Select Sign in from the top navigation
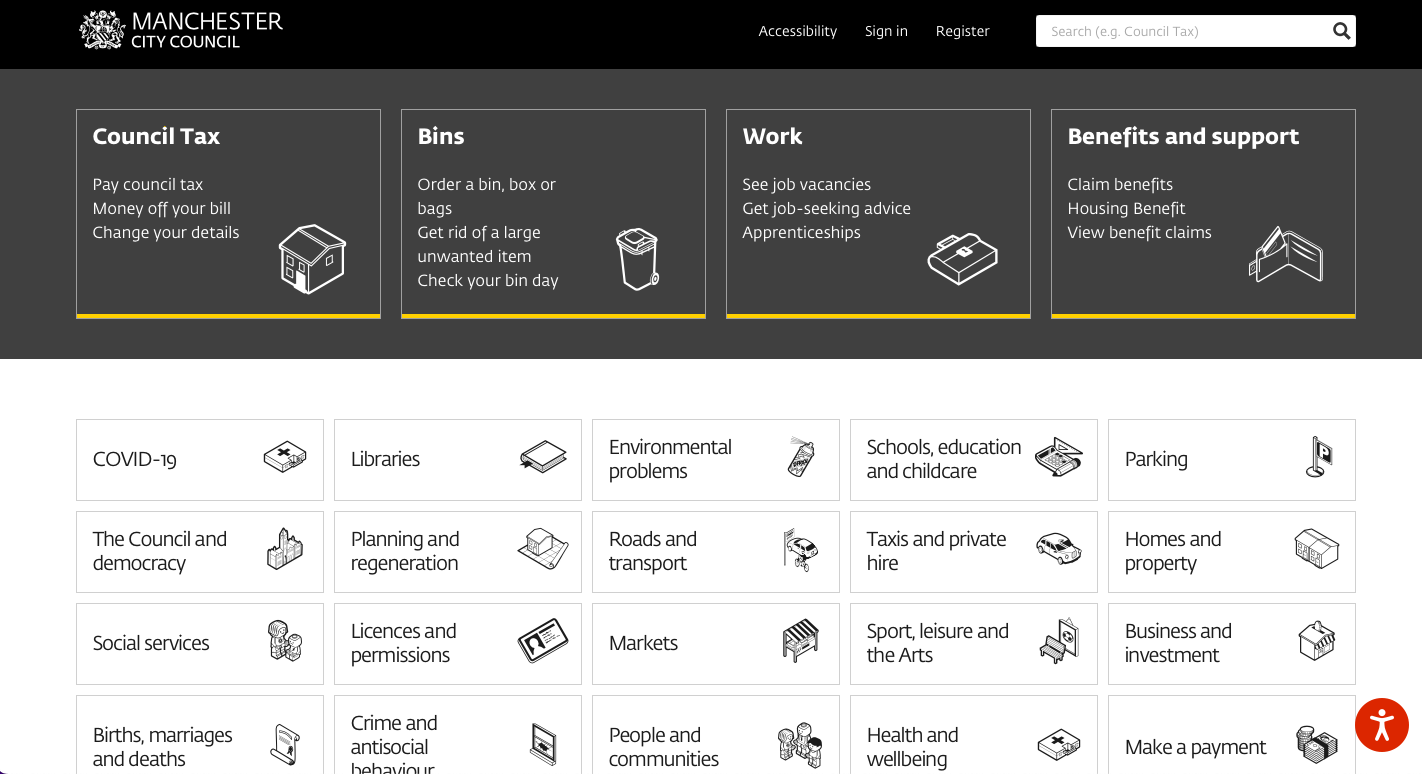The image size is (1422, 774). click(886, 31)
